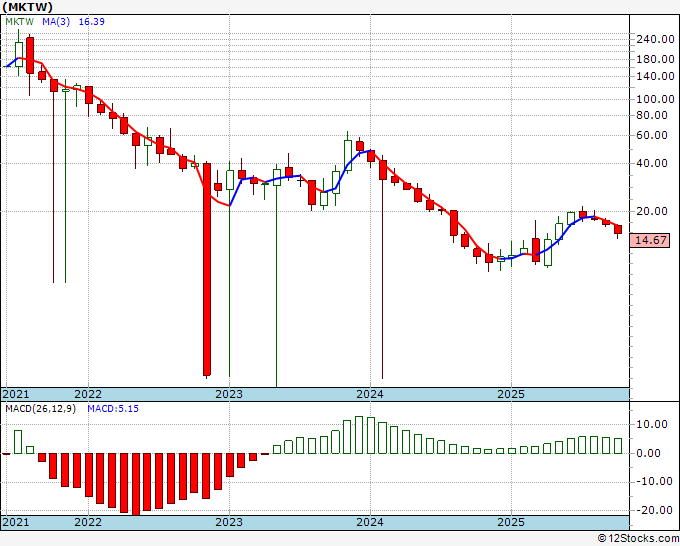Viewport: 680px width, 546px height.
Task: Click the MACD(26,12,9) label
Action: [x=40, y=409]
